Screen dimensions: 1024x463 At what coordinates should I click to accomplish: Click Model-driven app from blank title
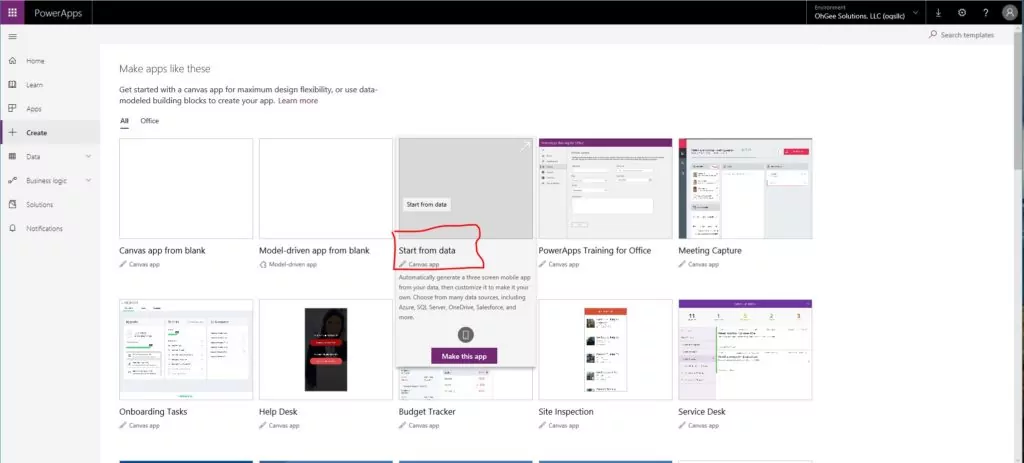[x=314, y=250]
